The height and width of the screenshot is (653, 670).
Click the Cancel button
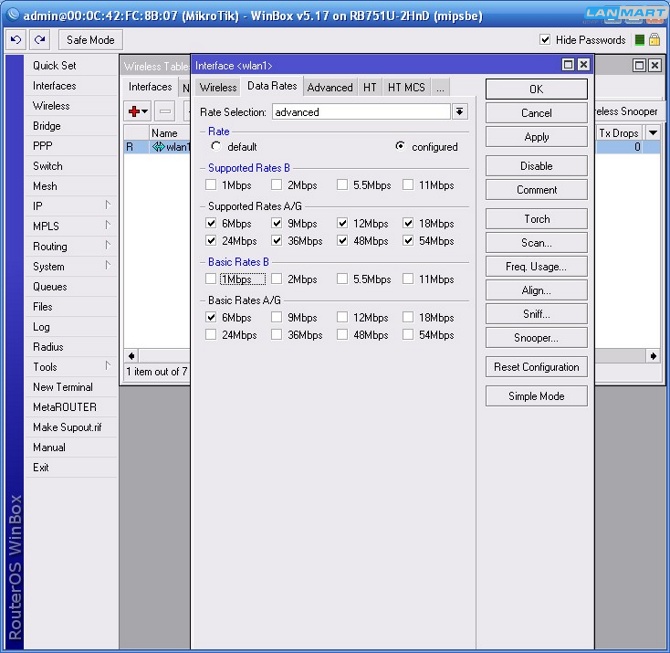pyautogui.click(x=536, y=113)
